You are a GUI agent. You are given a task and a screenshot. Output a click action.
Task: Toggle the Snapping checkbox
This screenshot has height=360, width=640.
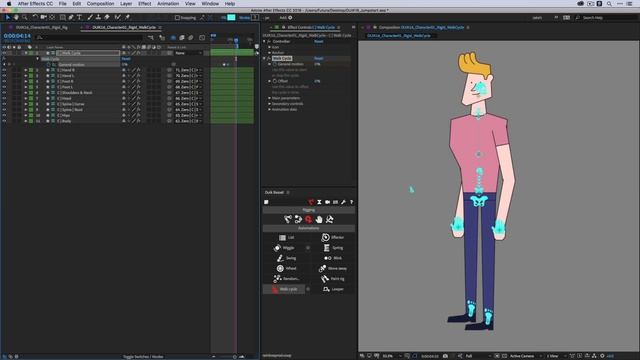click(177, 18)
